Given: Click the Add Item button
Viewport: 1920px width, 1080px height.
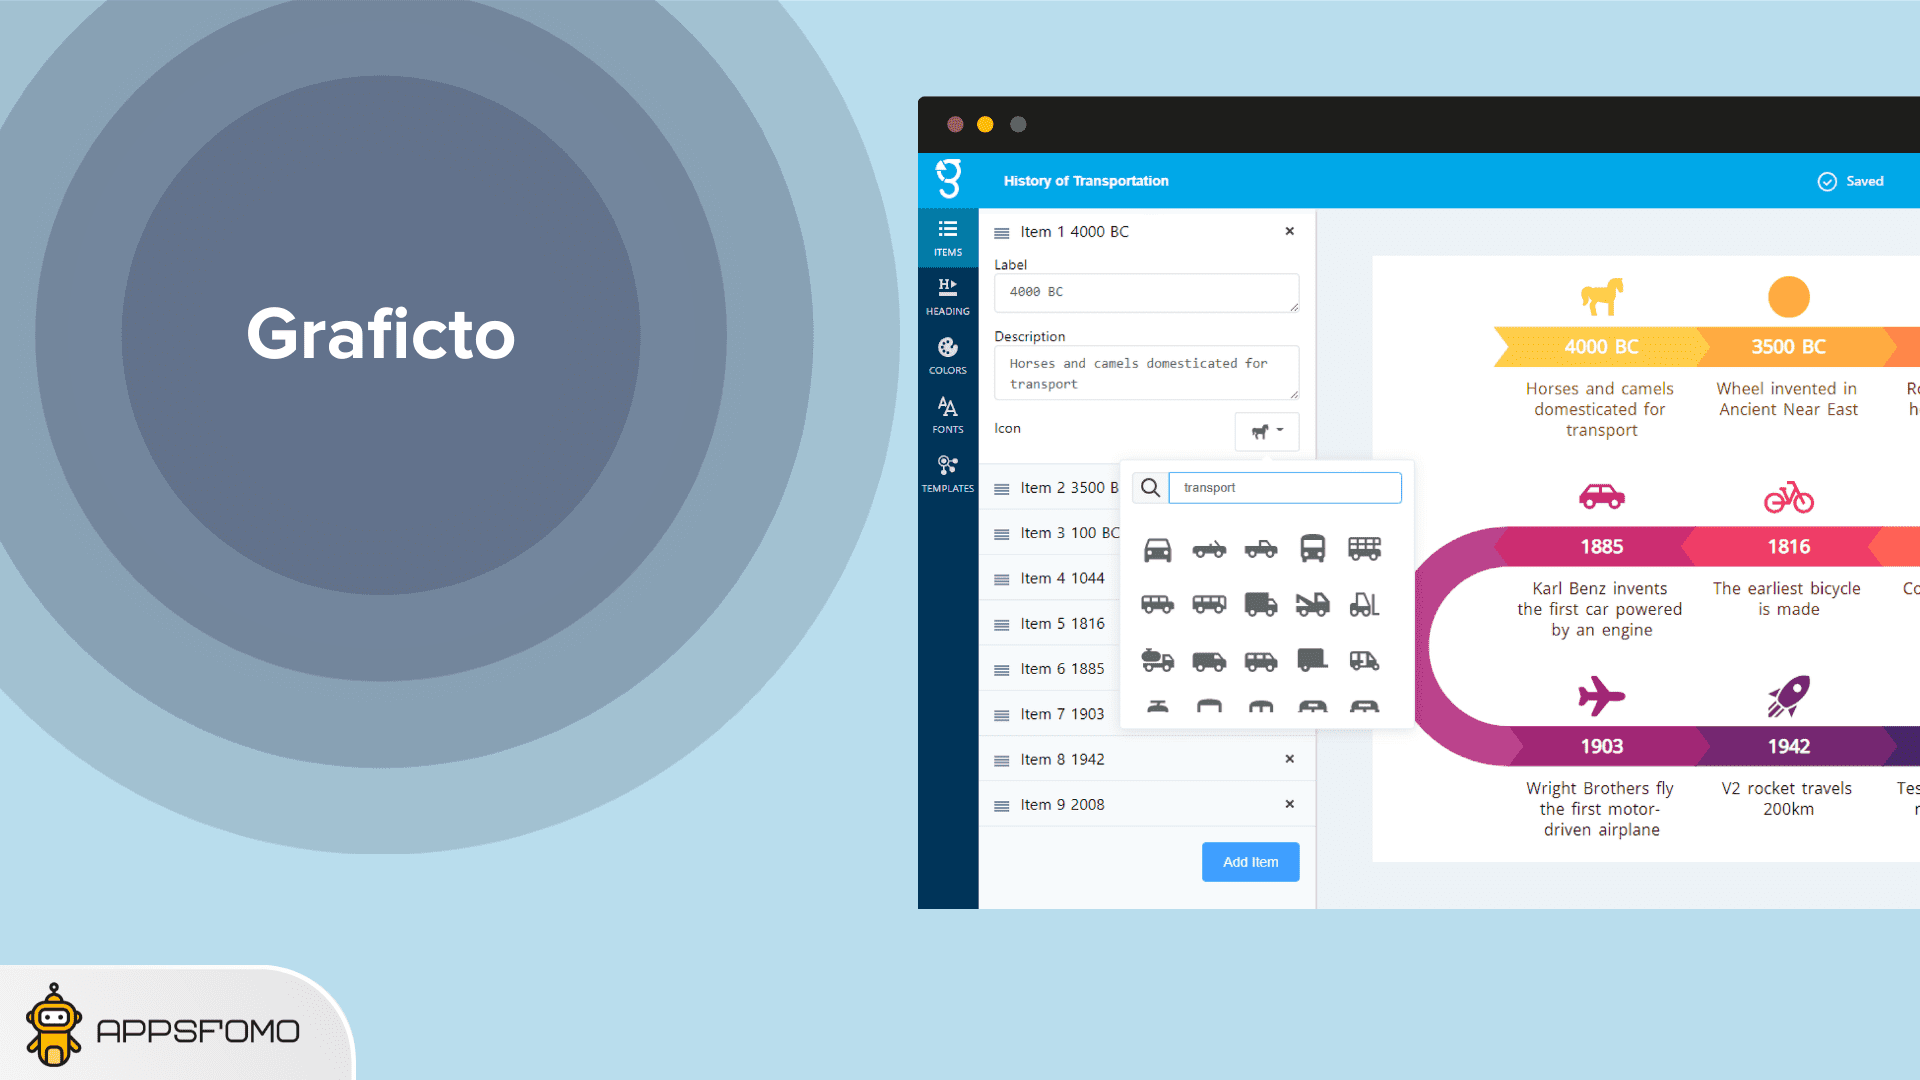Looking at the screenshot, I should 1250,862.
